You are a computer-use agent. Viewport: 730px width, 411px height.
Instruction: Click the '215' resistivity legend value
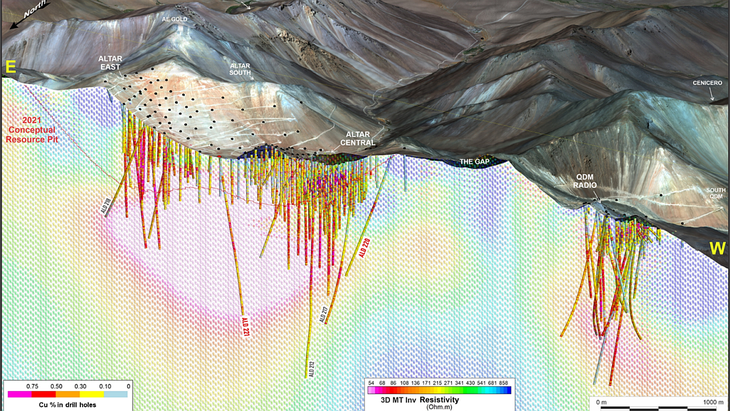[x=438, y=383]
